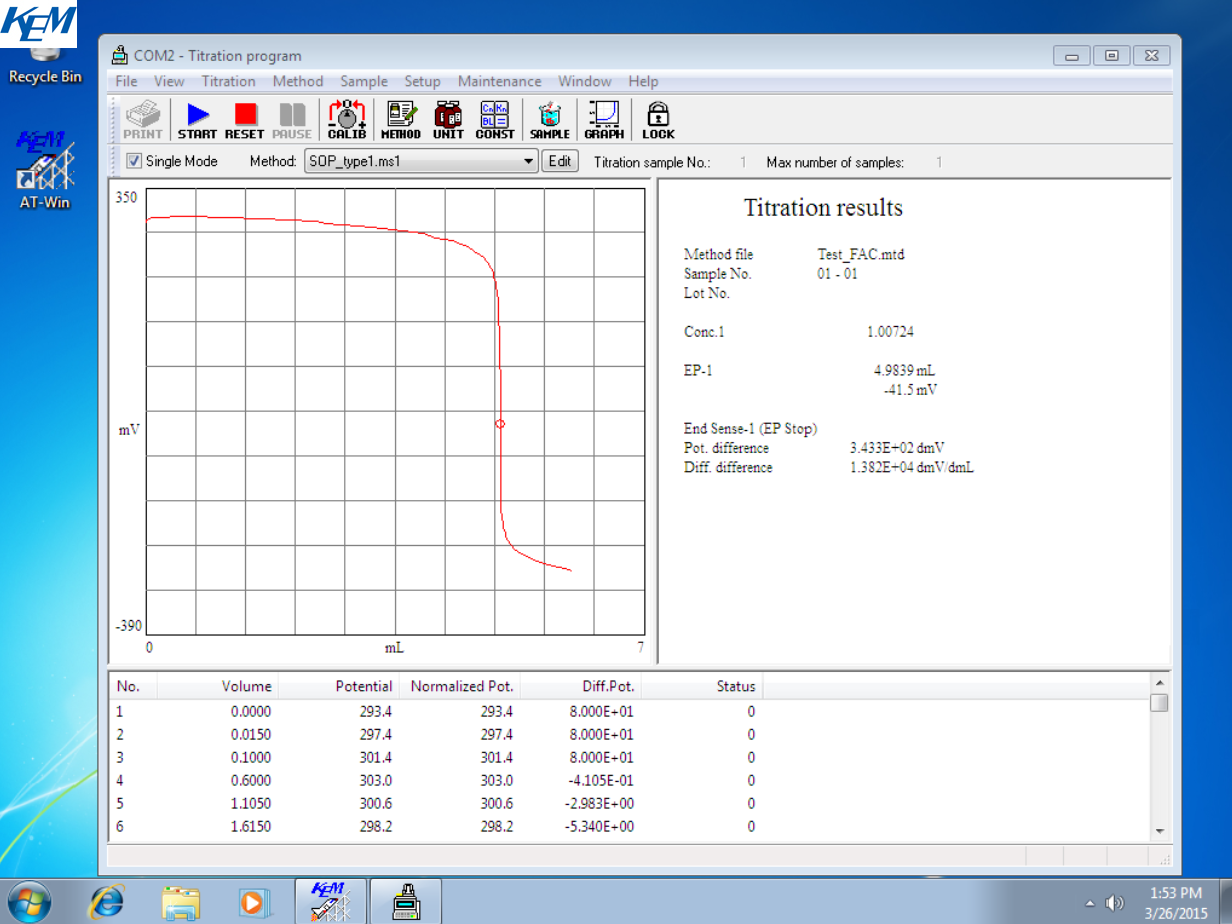Viewport: 1232px width, 924px height.
Task: Click the UNIT toolbar icon
Action: [x=448, y=120]
